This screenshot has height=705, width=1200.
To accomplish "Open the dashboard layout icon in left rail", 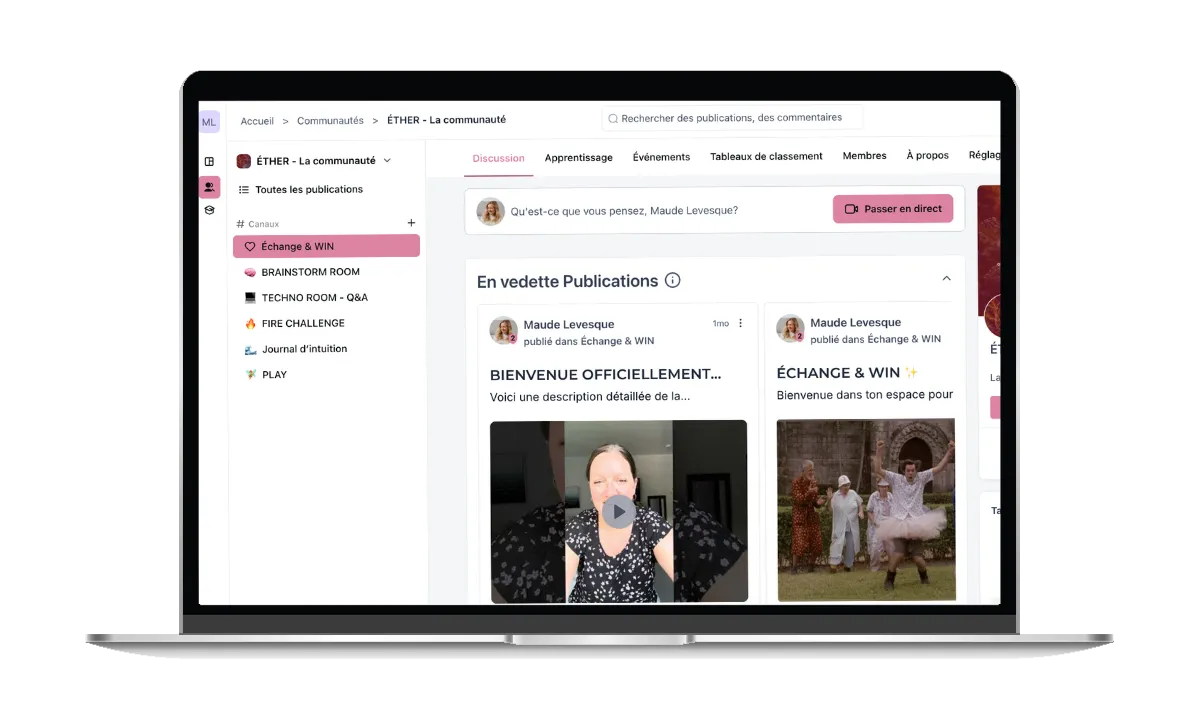I will click(209, 161).
